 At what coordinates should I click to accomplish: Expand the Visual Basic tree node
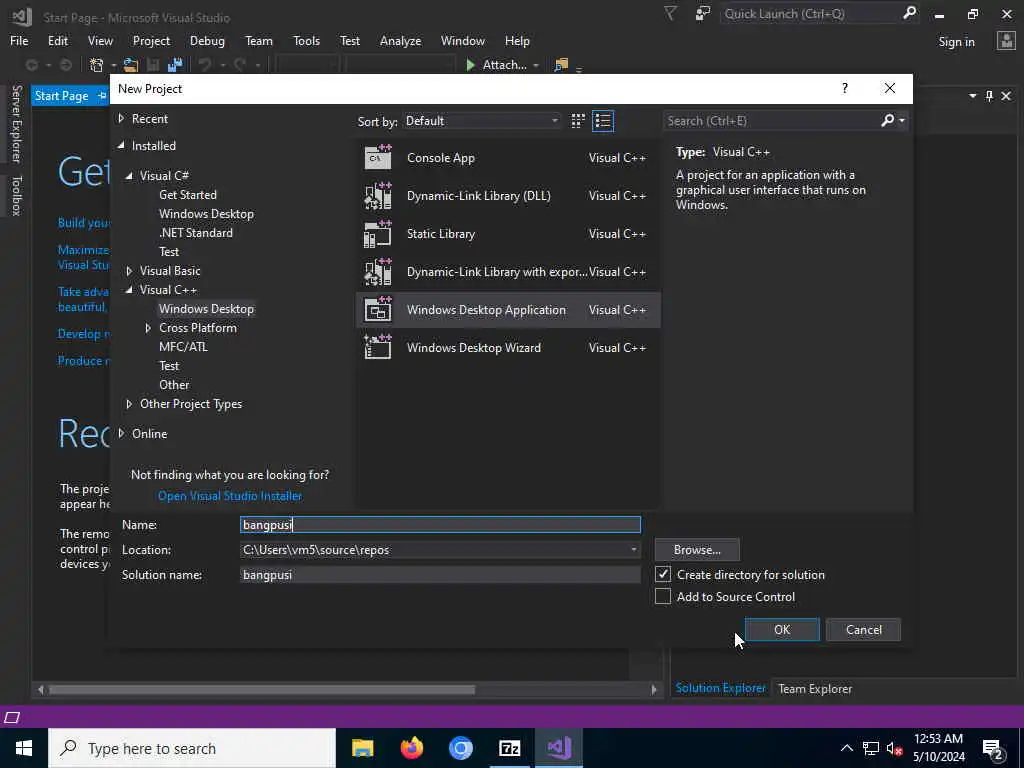click(129, 270)
